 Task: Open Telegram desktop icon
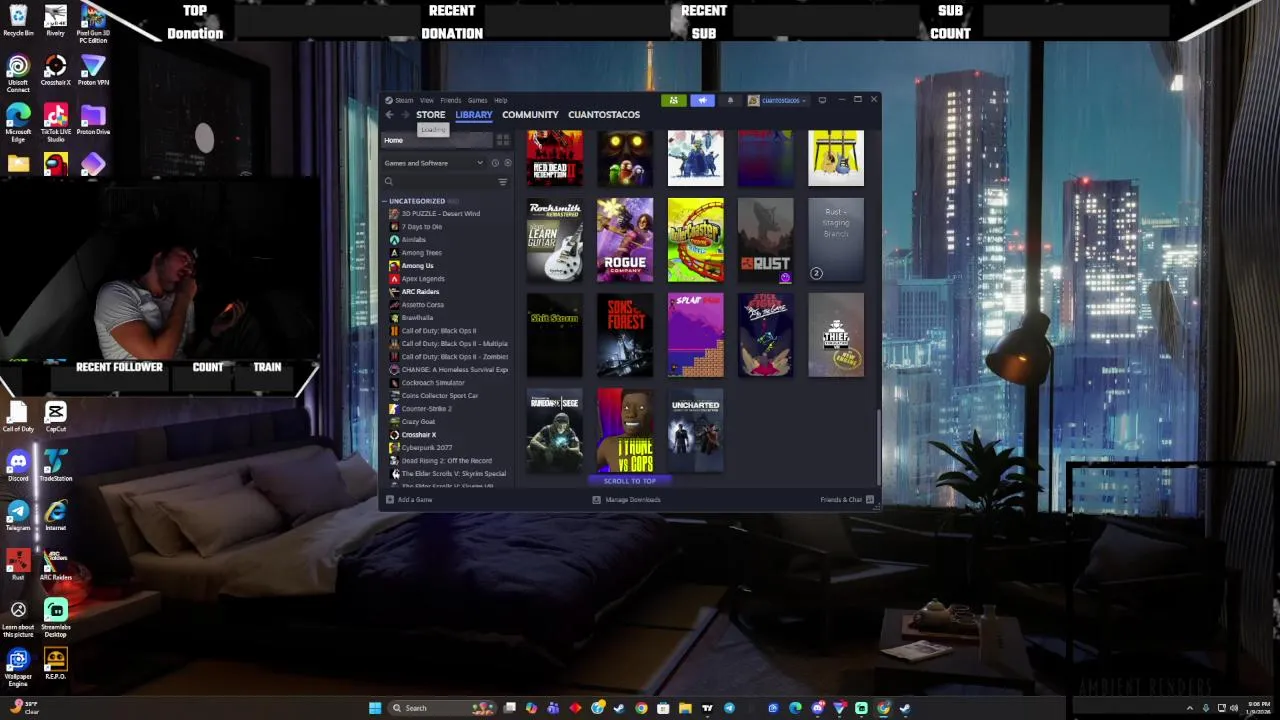point(18,515)
